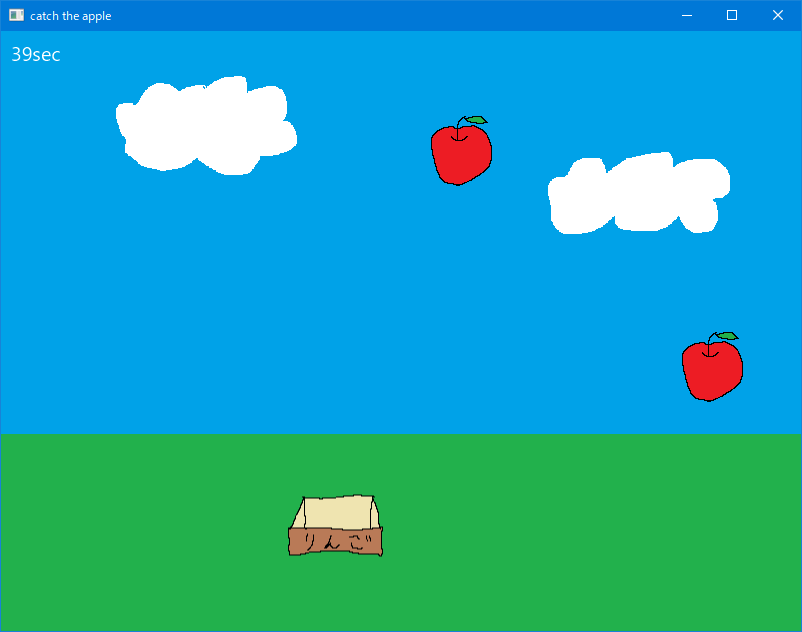
Task: Click the green grass left of the crate
Action: pyautogui.click(x=150, y=530)
